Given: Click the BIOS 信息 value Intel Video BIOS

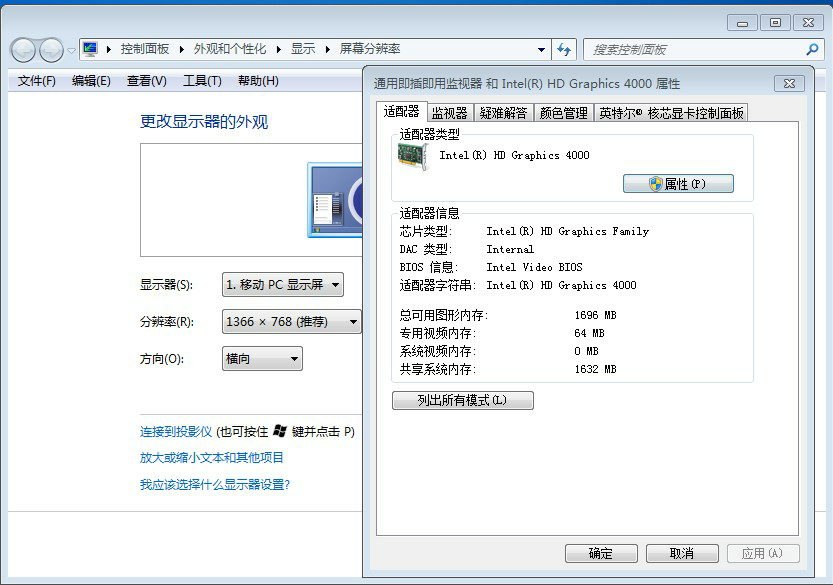Looking at the screenshot, I should [x=534, y=267].
